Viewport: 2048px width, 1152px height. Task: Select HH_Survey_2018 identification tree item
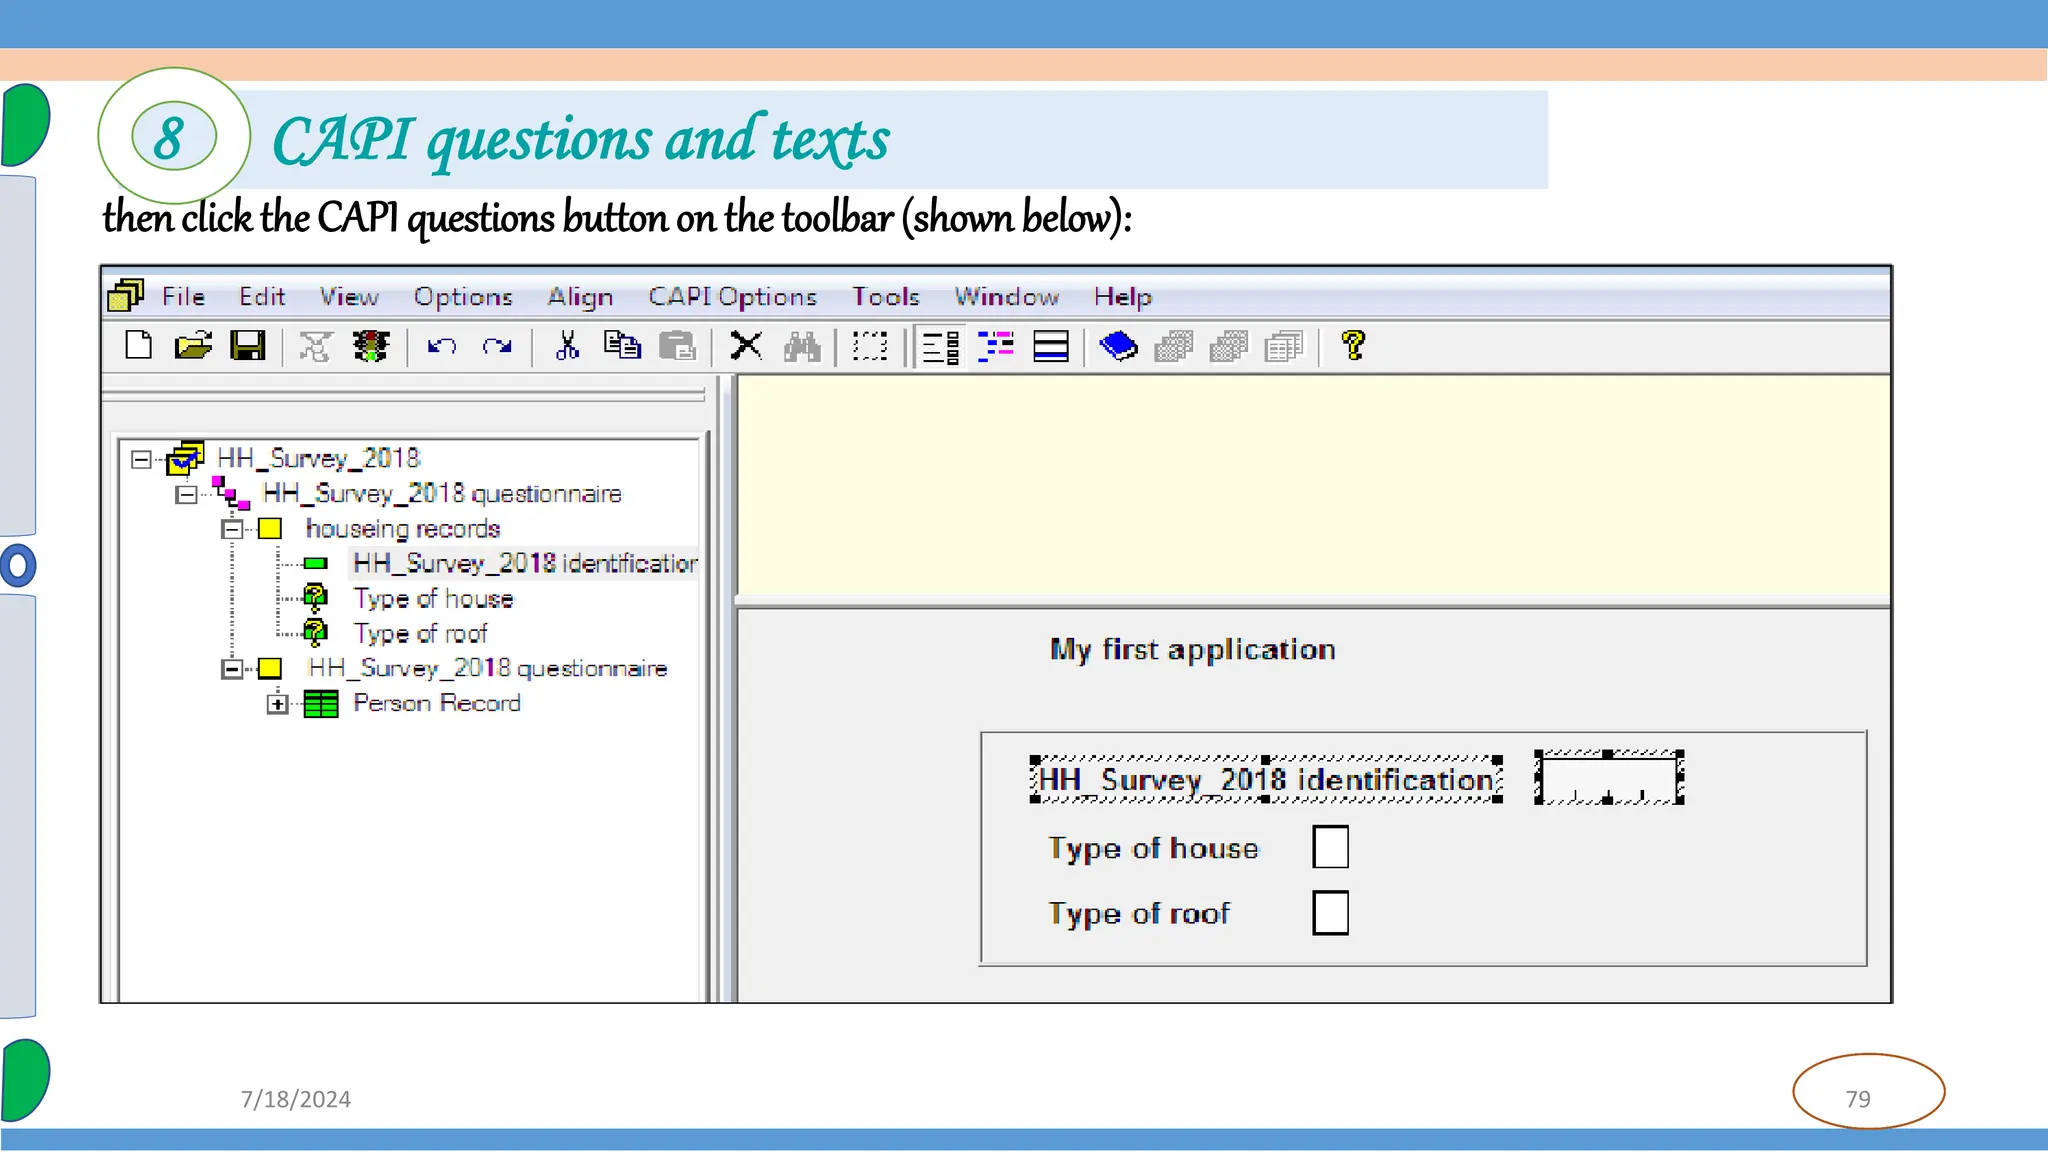(x=525, y=563)
